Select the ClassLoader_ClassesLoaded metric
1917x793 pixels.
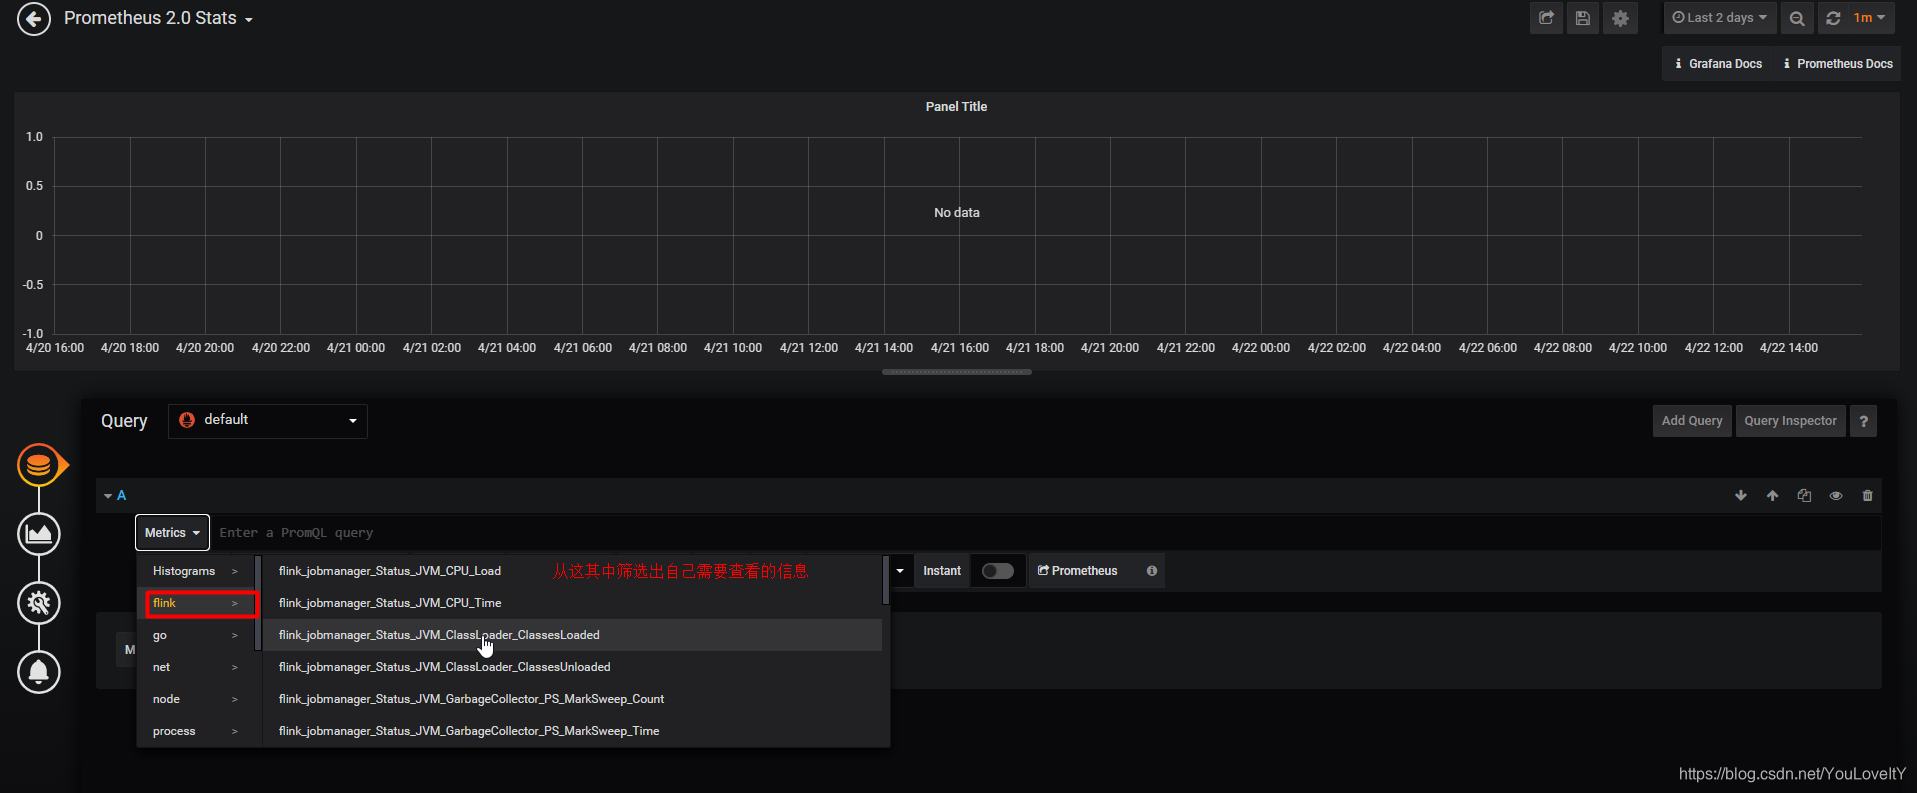coord(573,635)
